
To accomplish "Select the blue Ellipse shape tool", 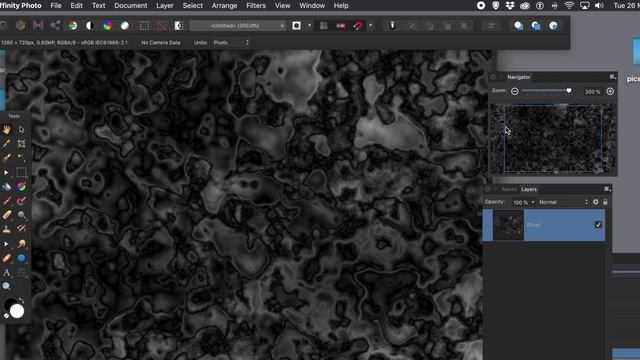I will 21,258.
